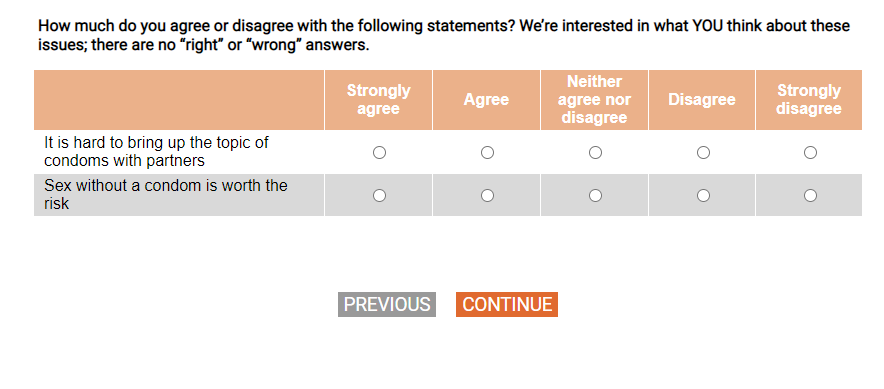Choose Agree for sex without condom worth risk
This screenshot has height=389, width=884.
[x=487, y=196]
